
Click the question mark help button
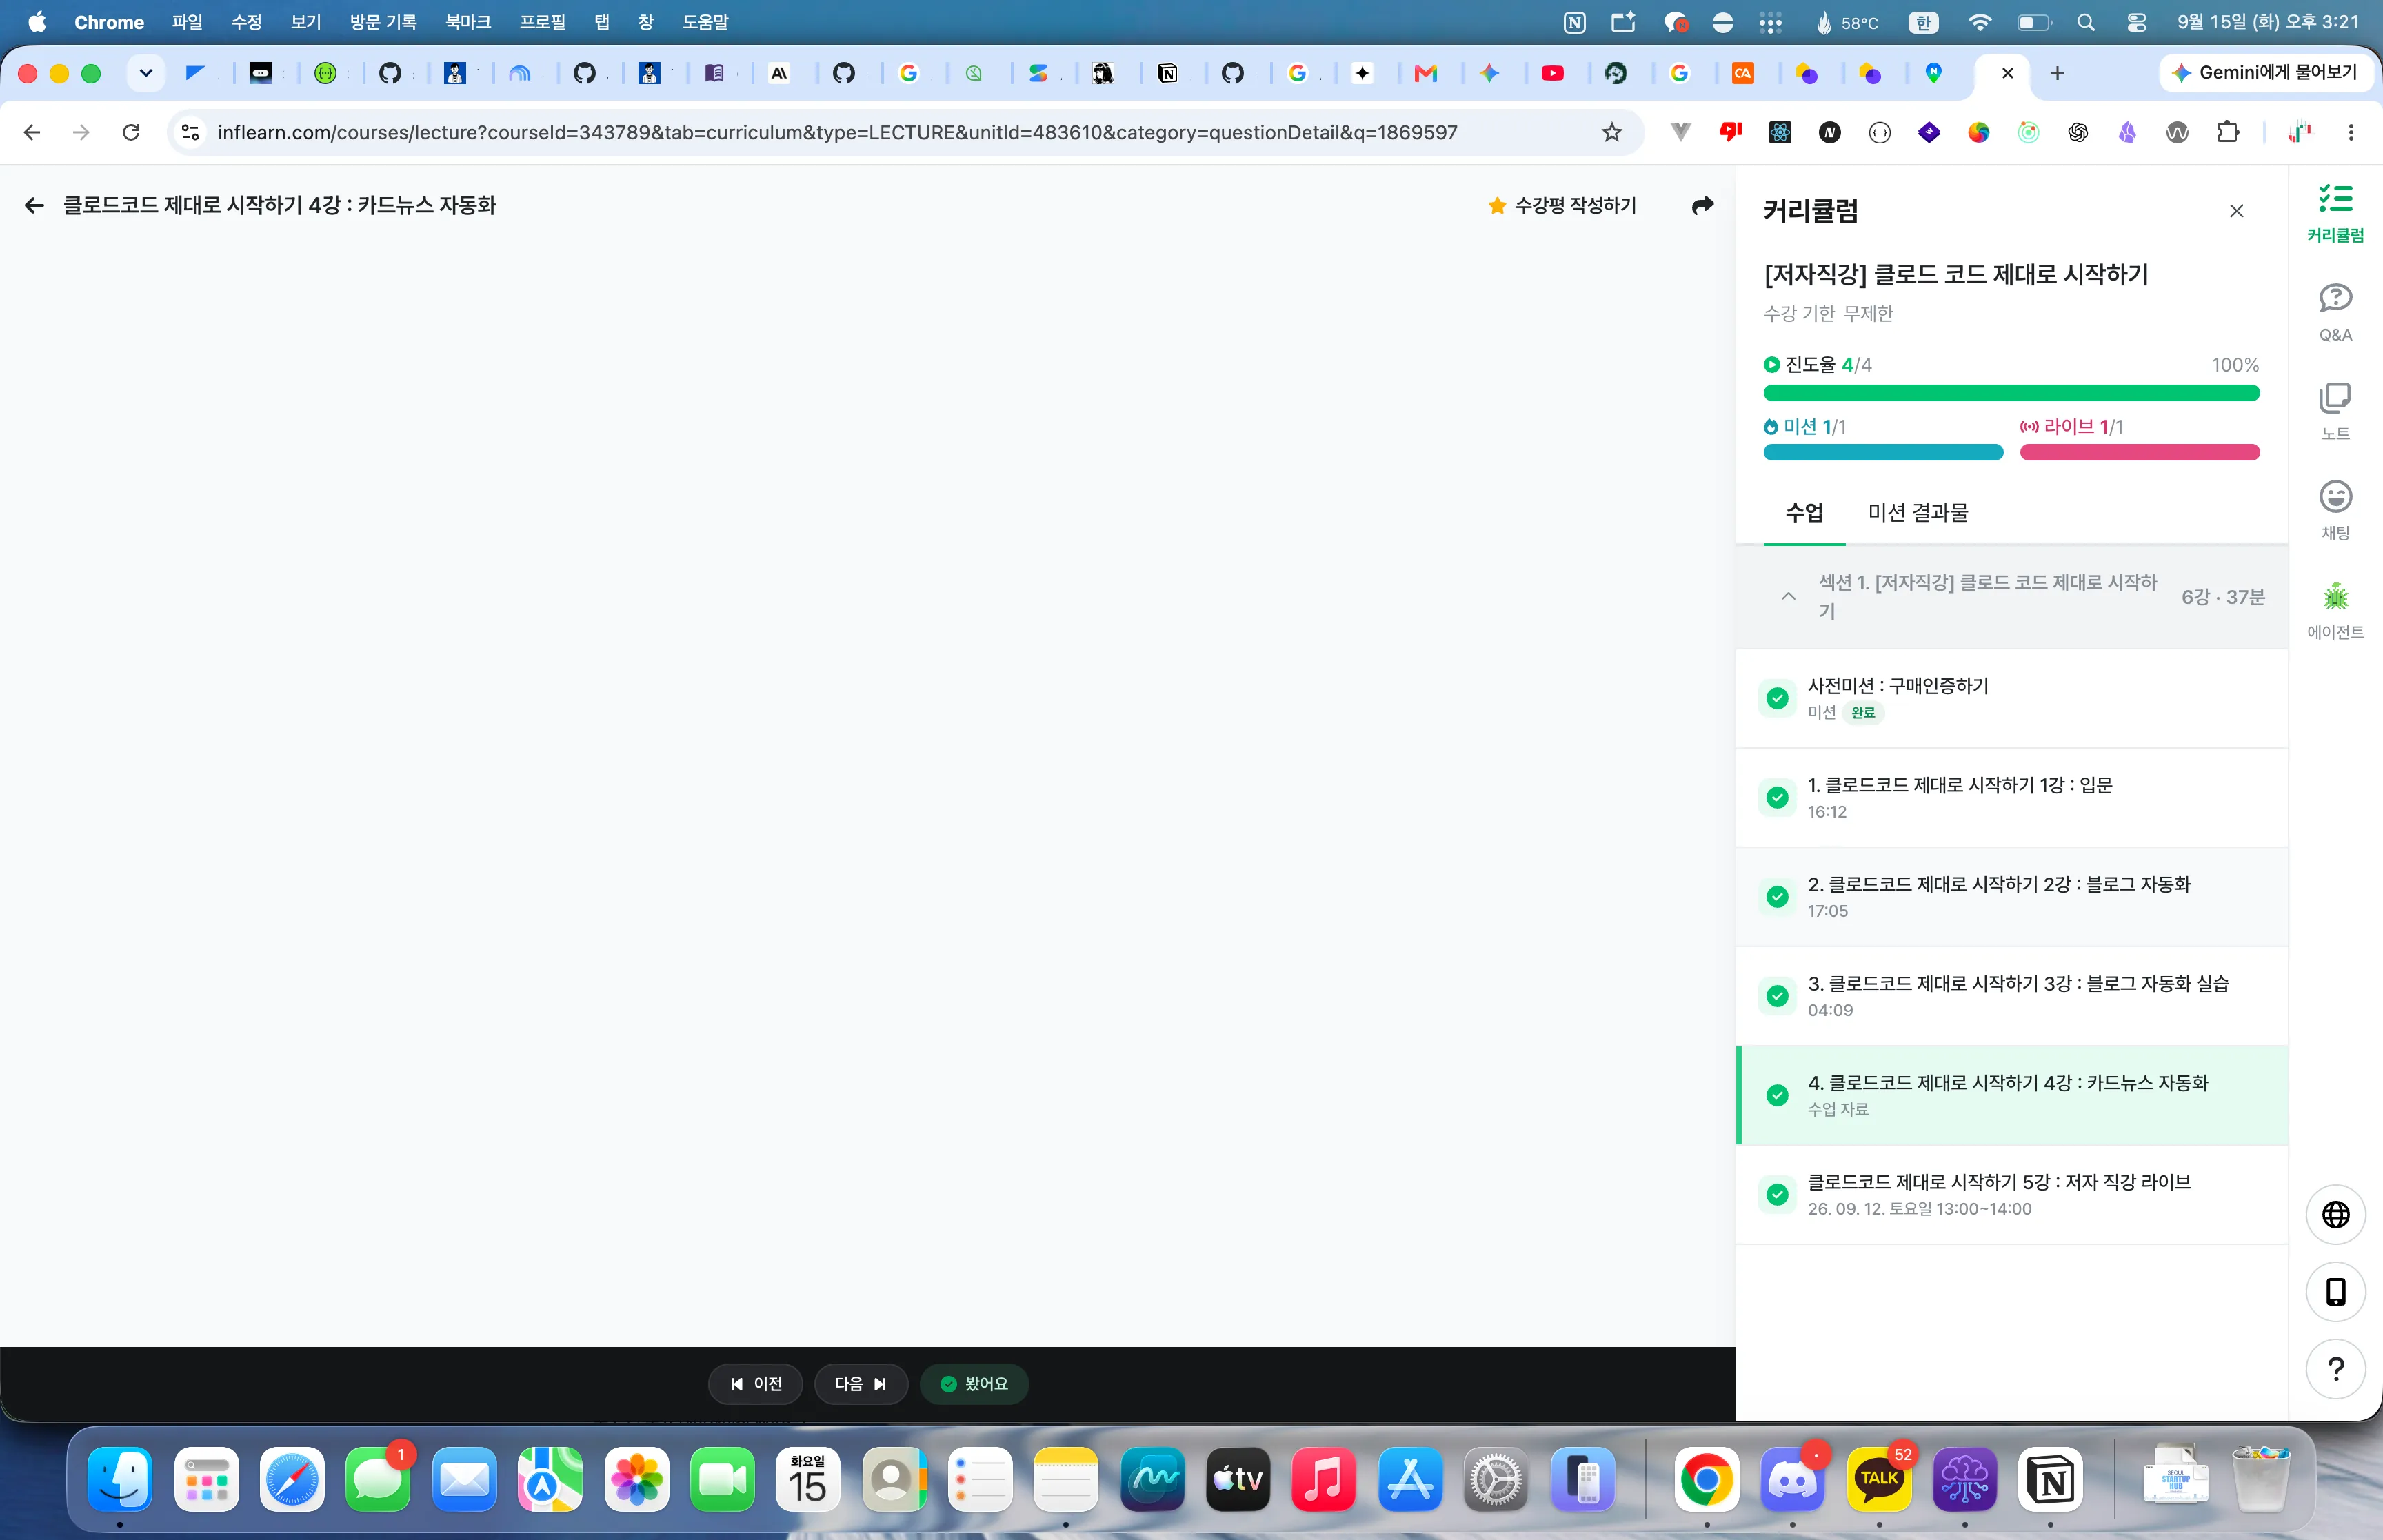[x=2335, y=1368]
